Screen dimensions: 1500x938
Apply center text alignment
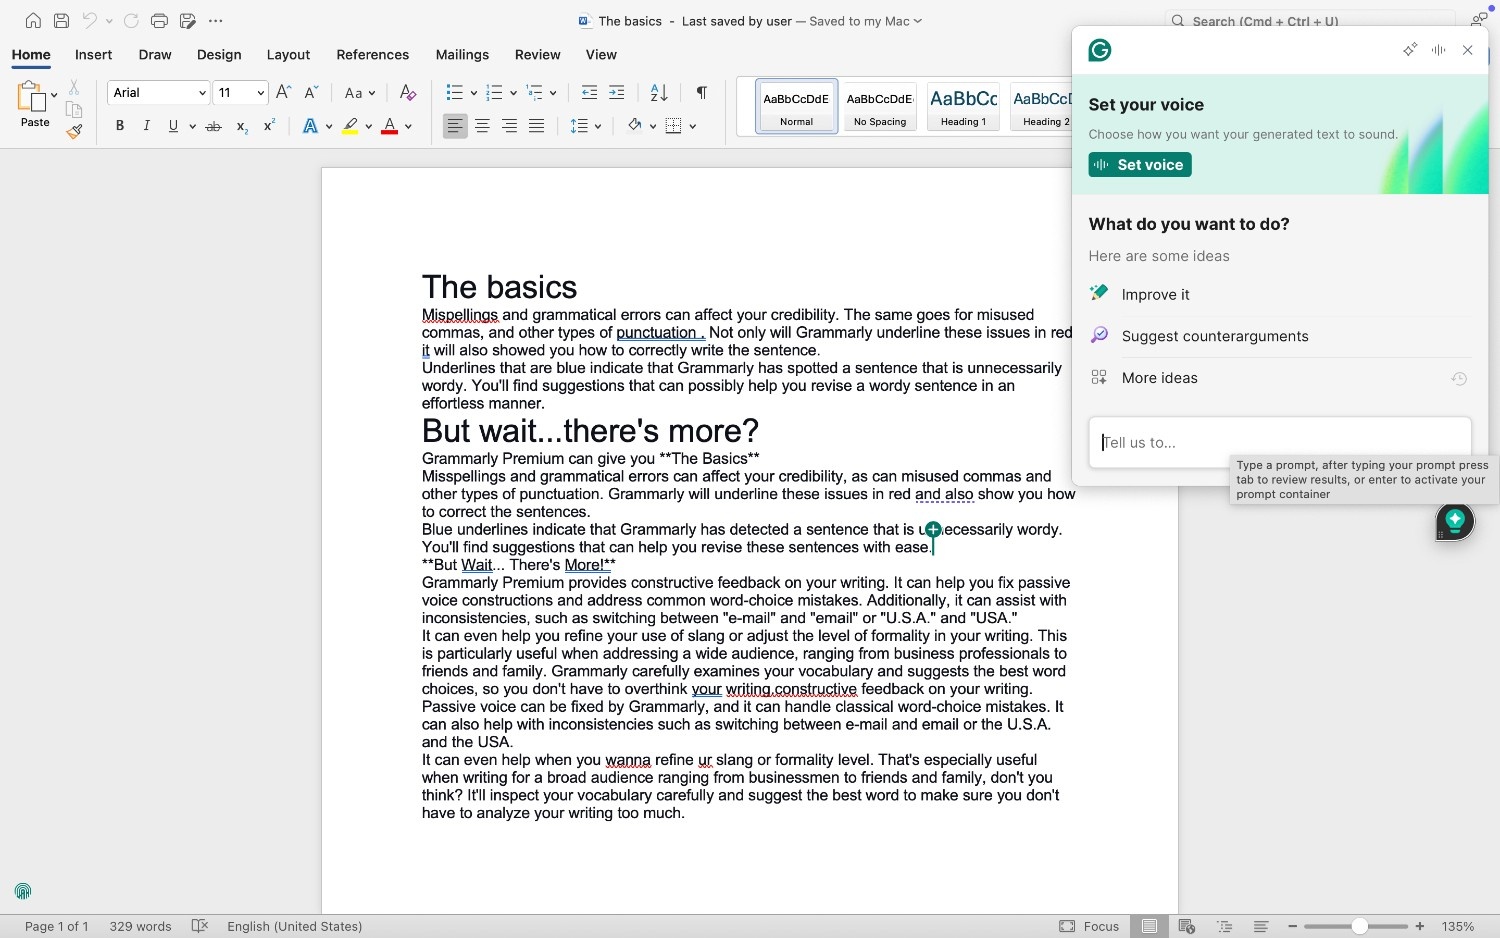pyautogui.click(x=482, y=125)
